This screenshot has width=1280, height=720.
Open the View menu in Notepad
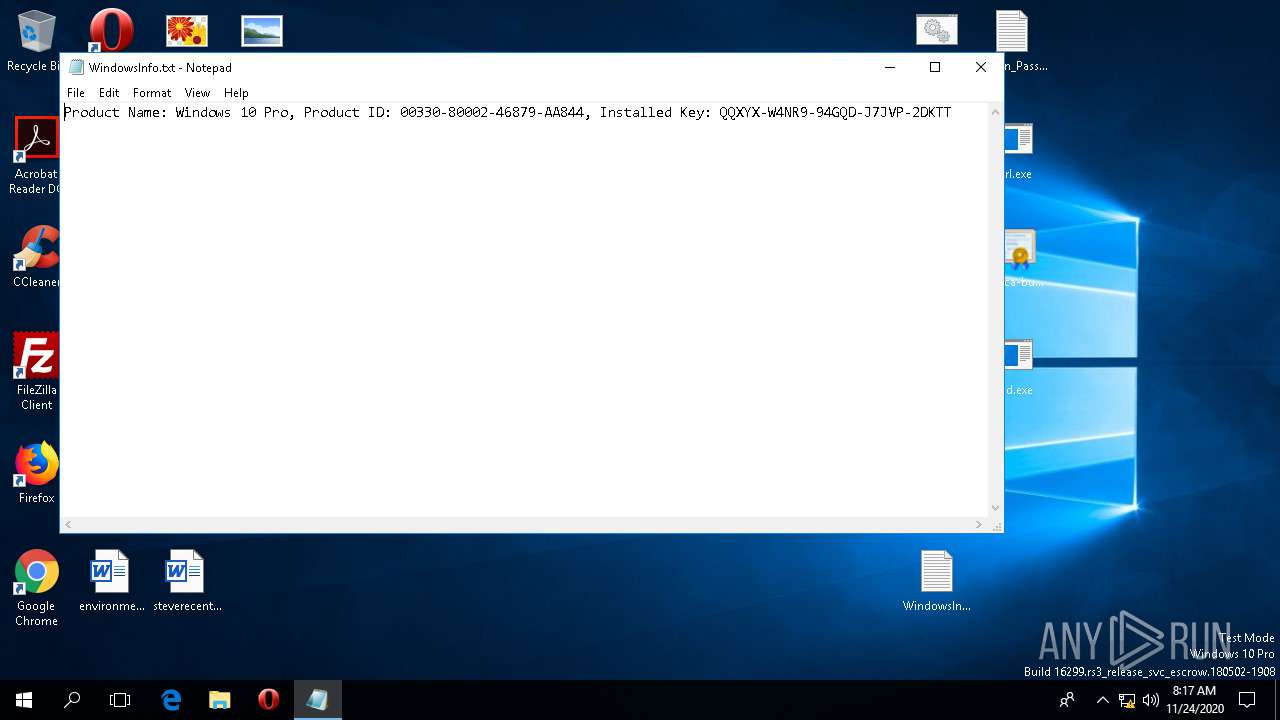click(197, 93)
